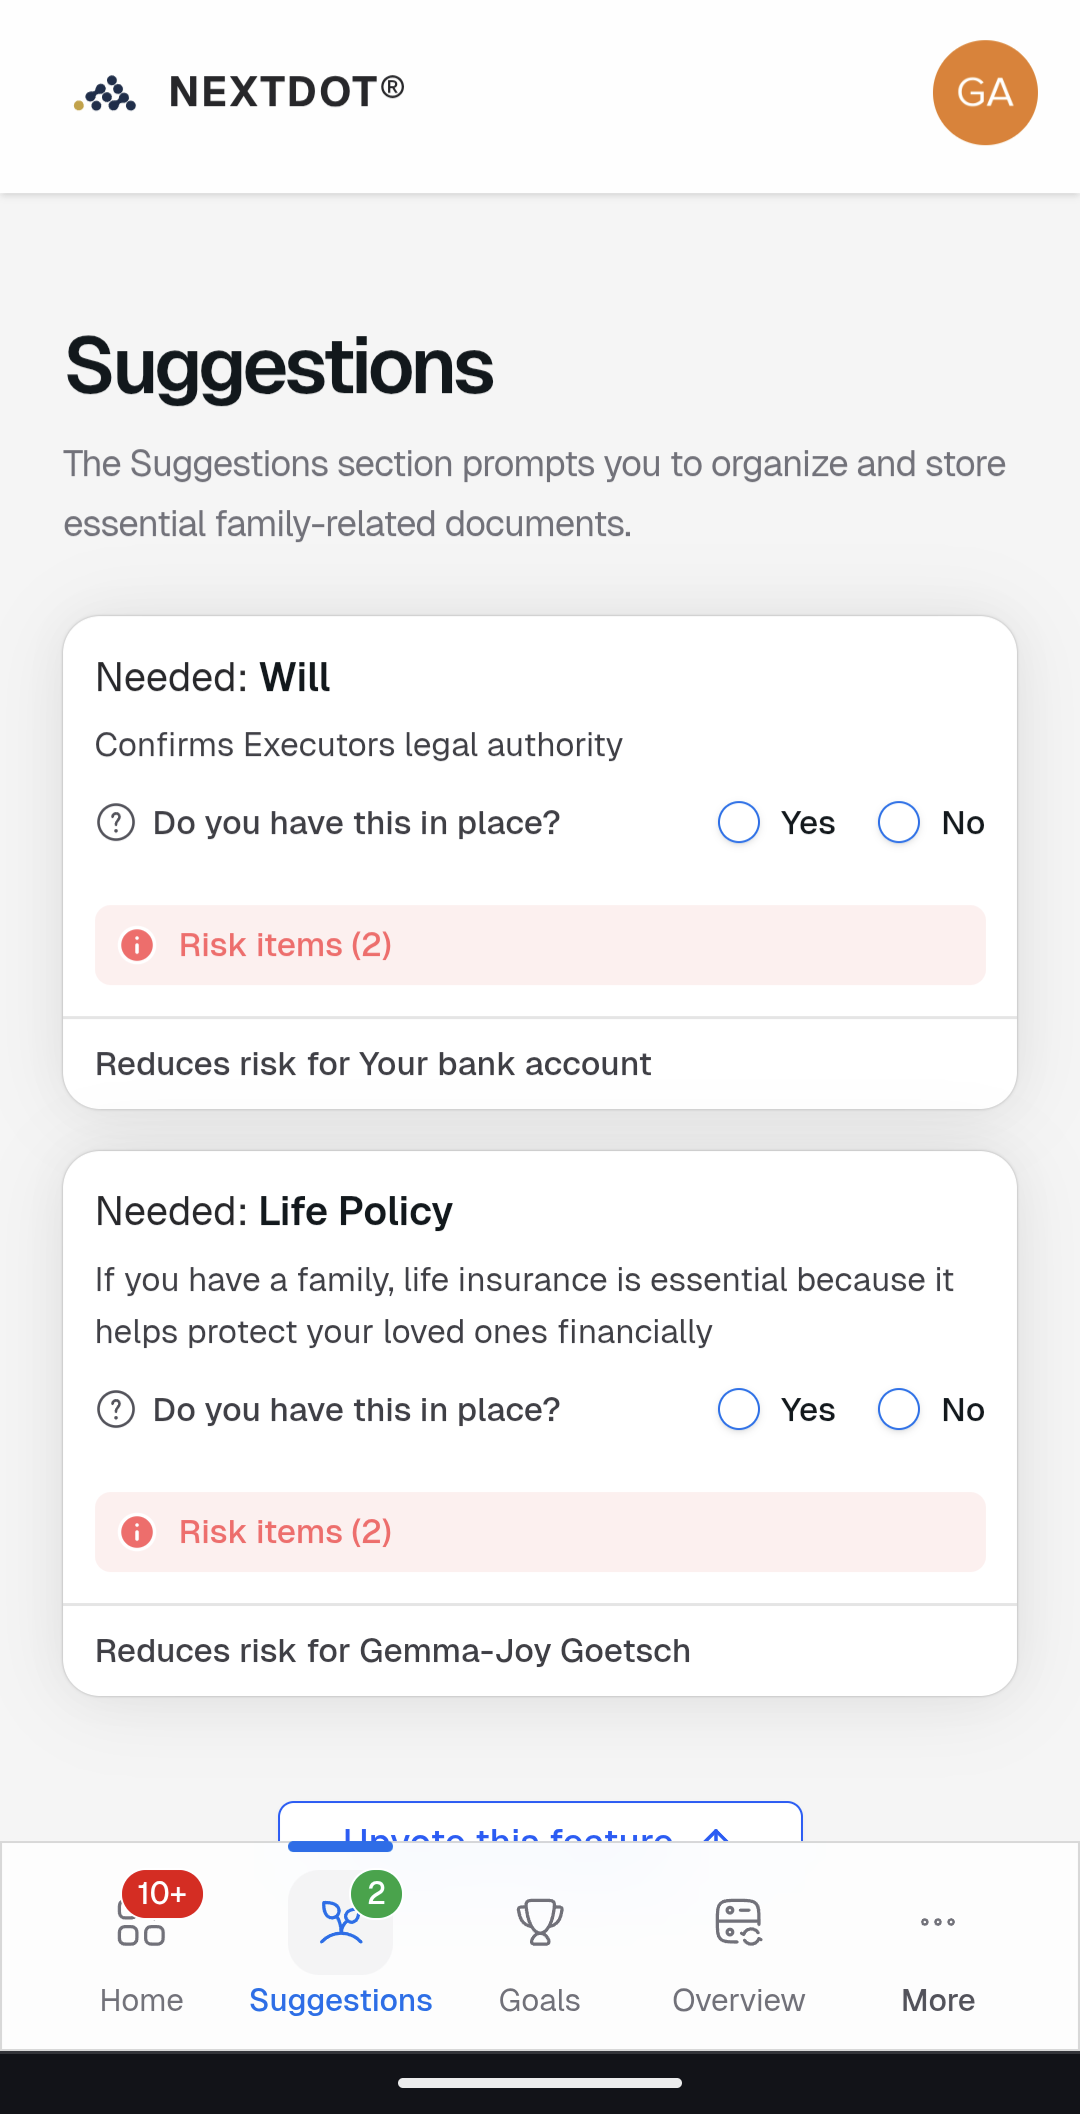This screenshot has height=2114, width=1080.
Task: Select Yes for Life Policy question
Action: pyautogui.click(x=739, y=1410)
